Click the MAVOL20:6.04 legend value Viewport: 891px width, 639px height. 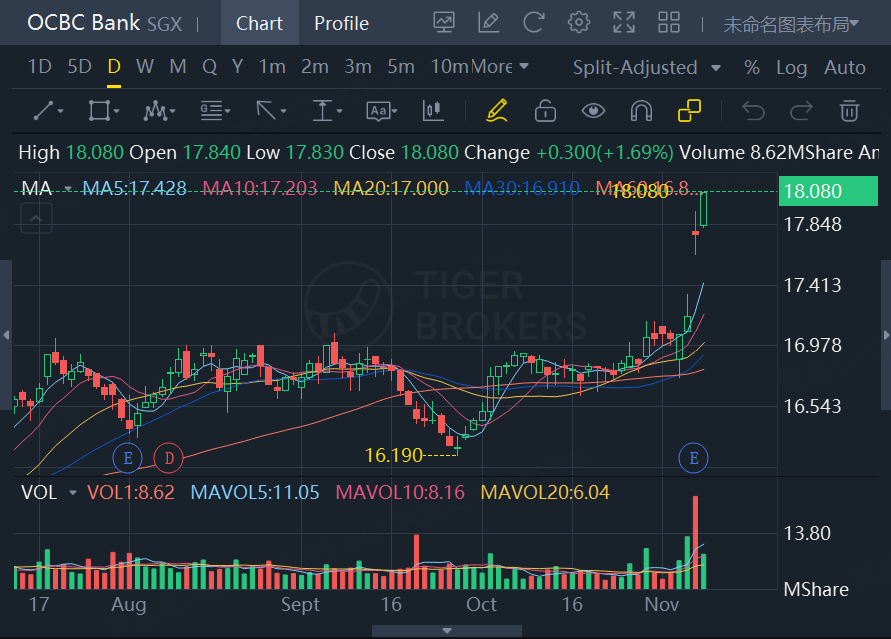(x=545, y=492)
